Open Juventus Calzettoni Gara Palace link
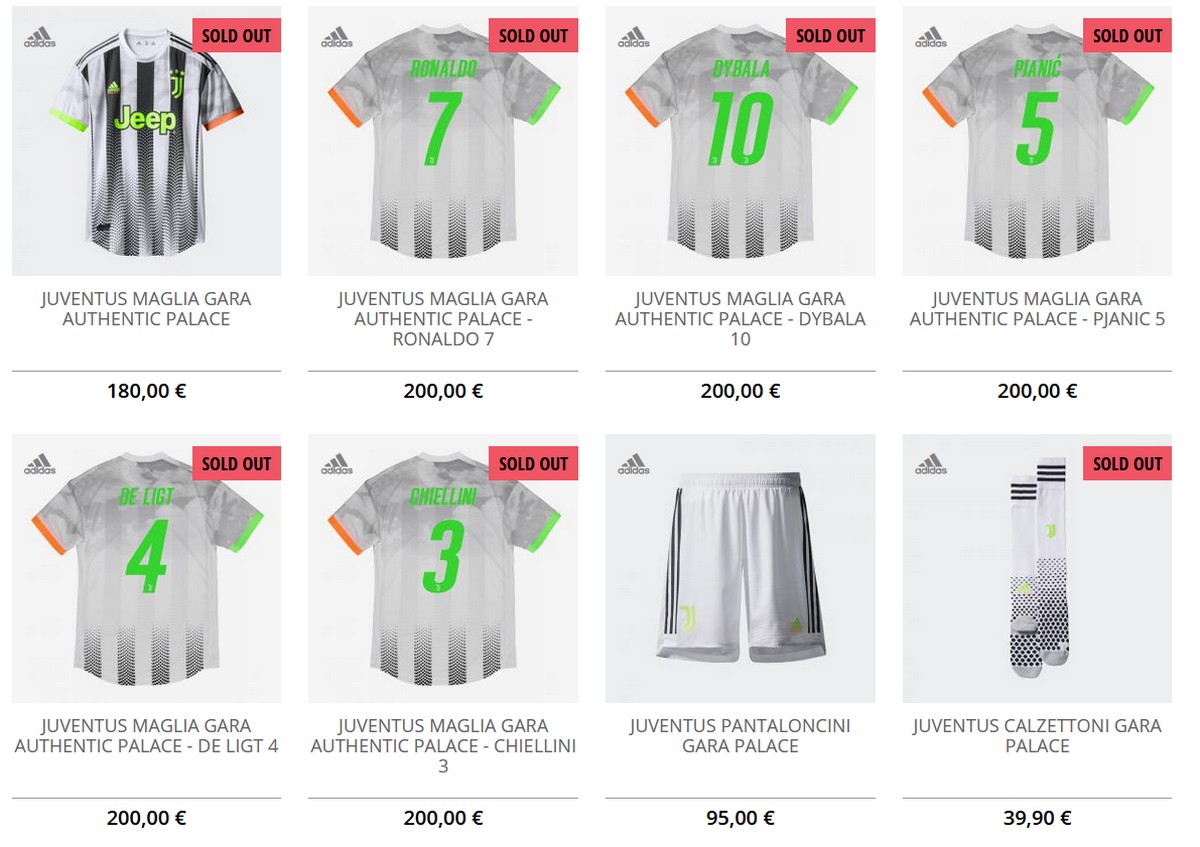The width and height of the screenshot is (1200, 847). tap(1037, 736)
